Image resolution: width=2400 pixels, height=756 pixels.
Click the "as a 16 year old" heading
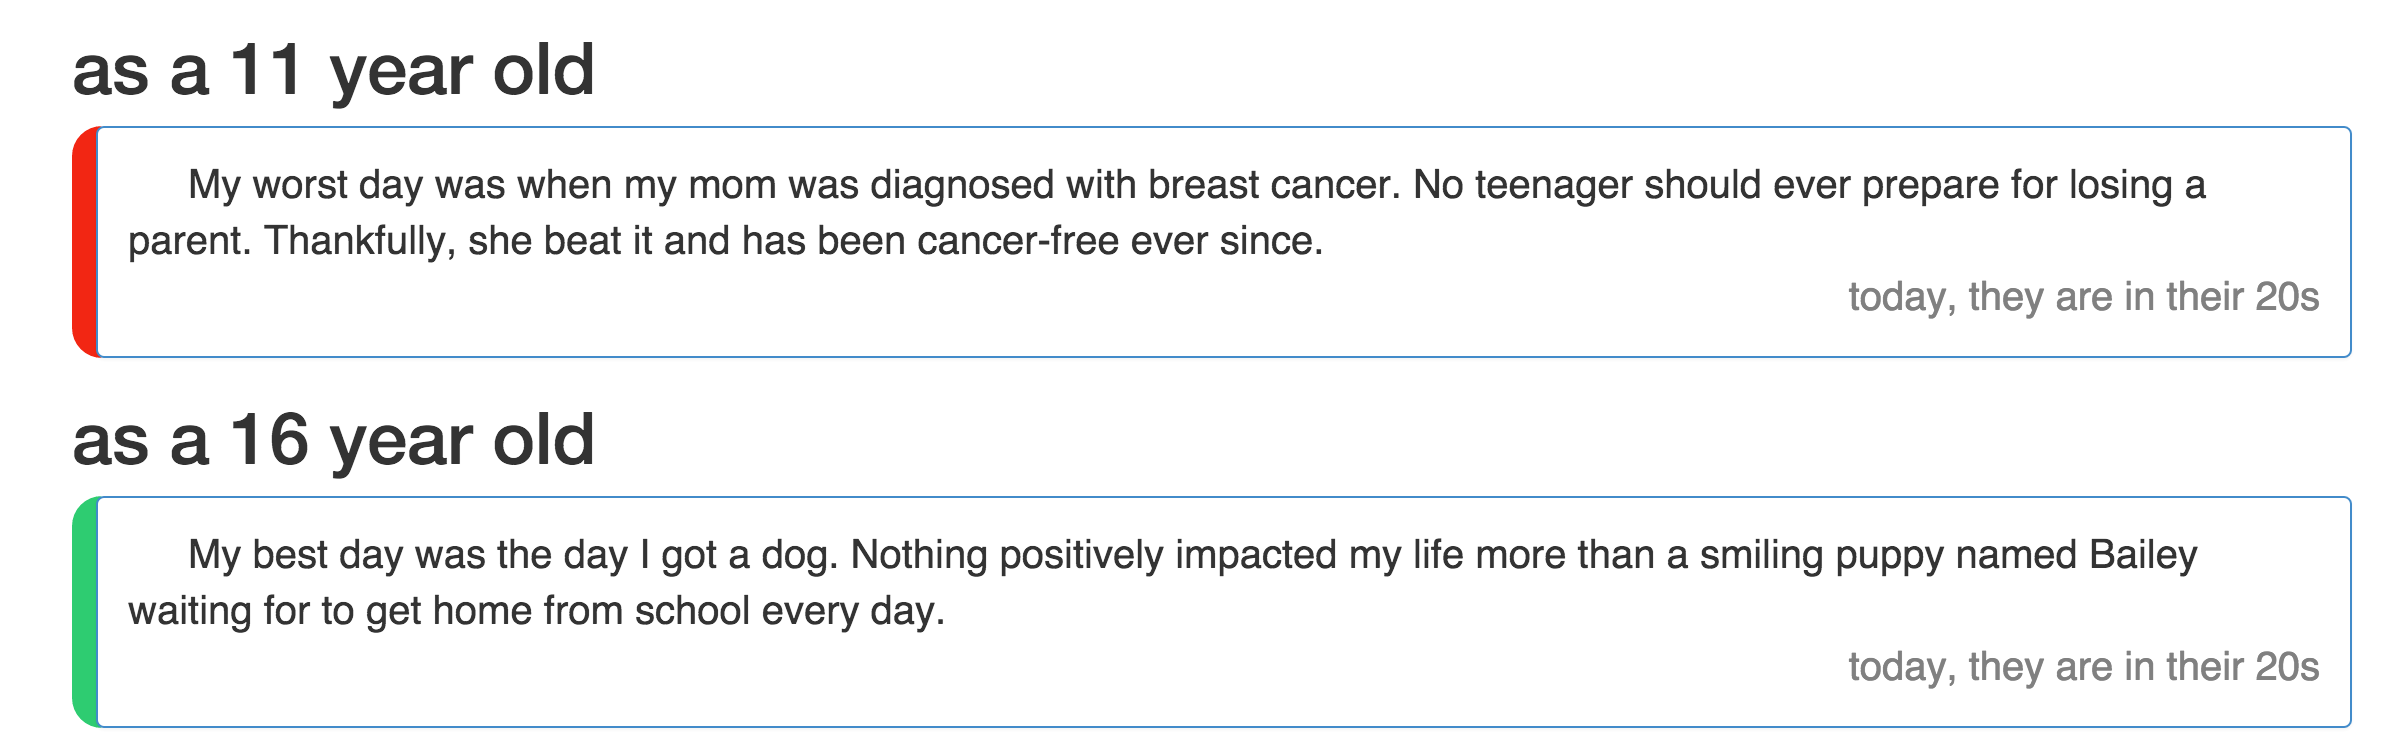334,442
